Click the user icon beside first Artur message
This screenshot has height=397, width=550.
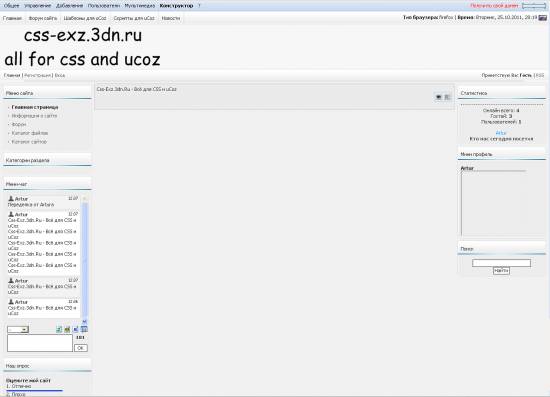tap(11, 198)
